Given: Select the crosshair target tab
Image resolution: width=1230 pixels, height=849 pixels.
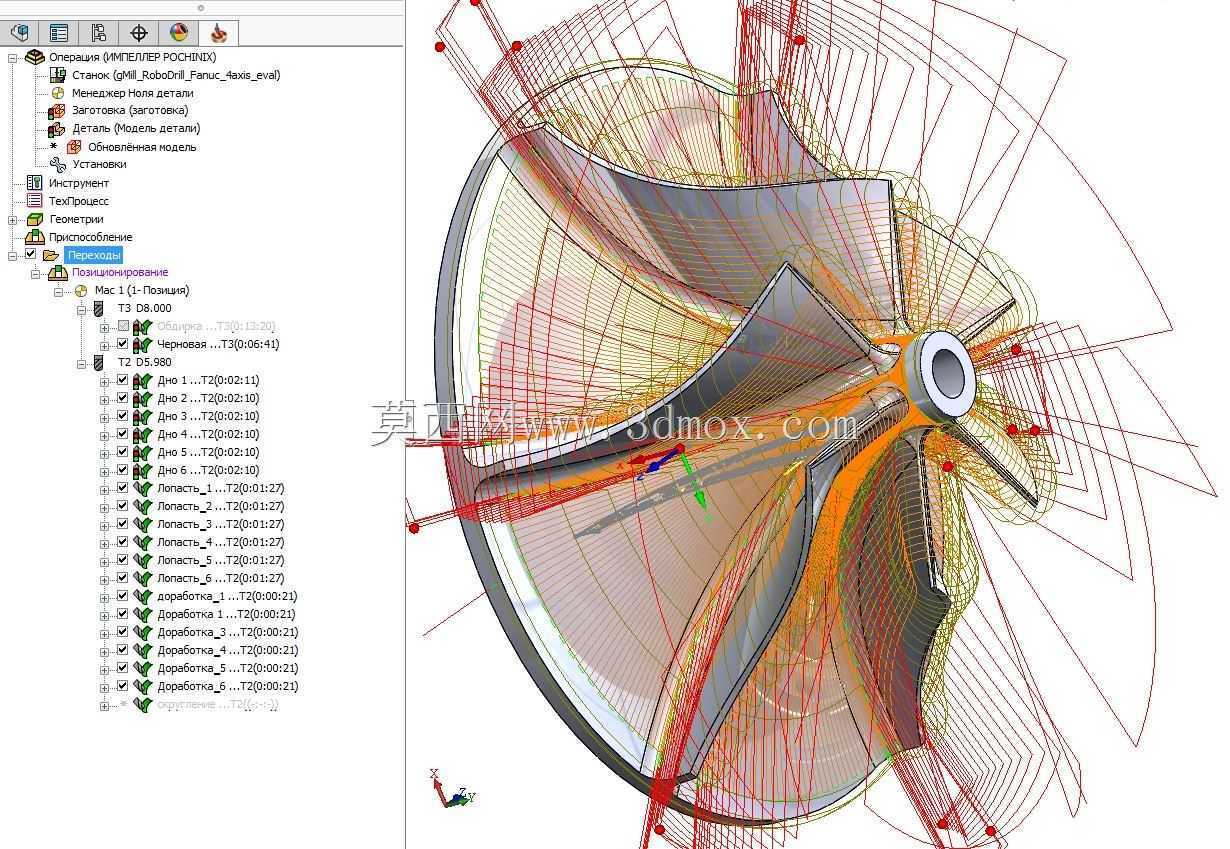Looking at the screenshot, I should 139,33.
